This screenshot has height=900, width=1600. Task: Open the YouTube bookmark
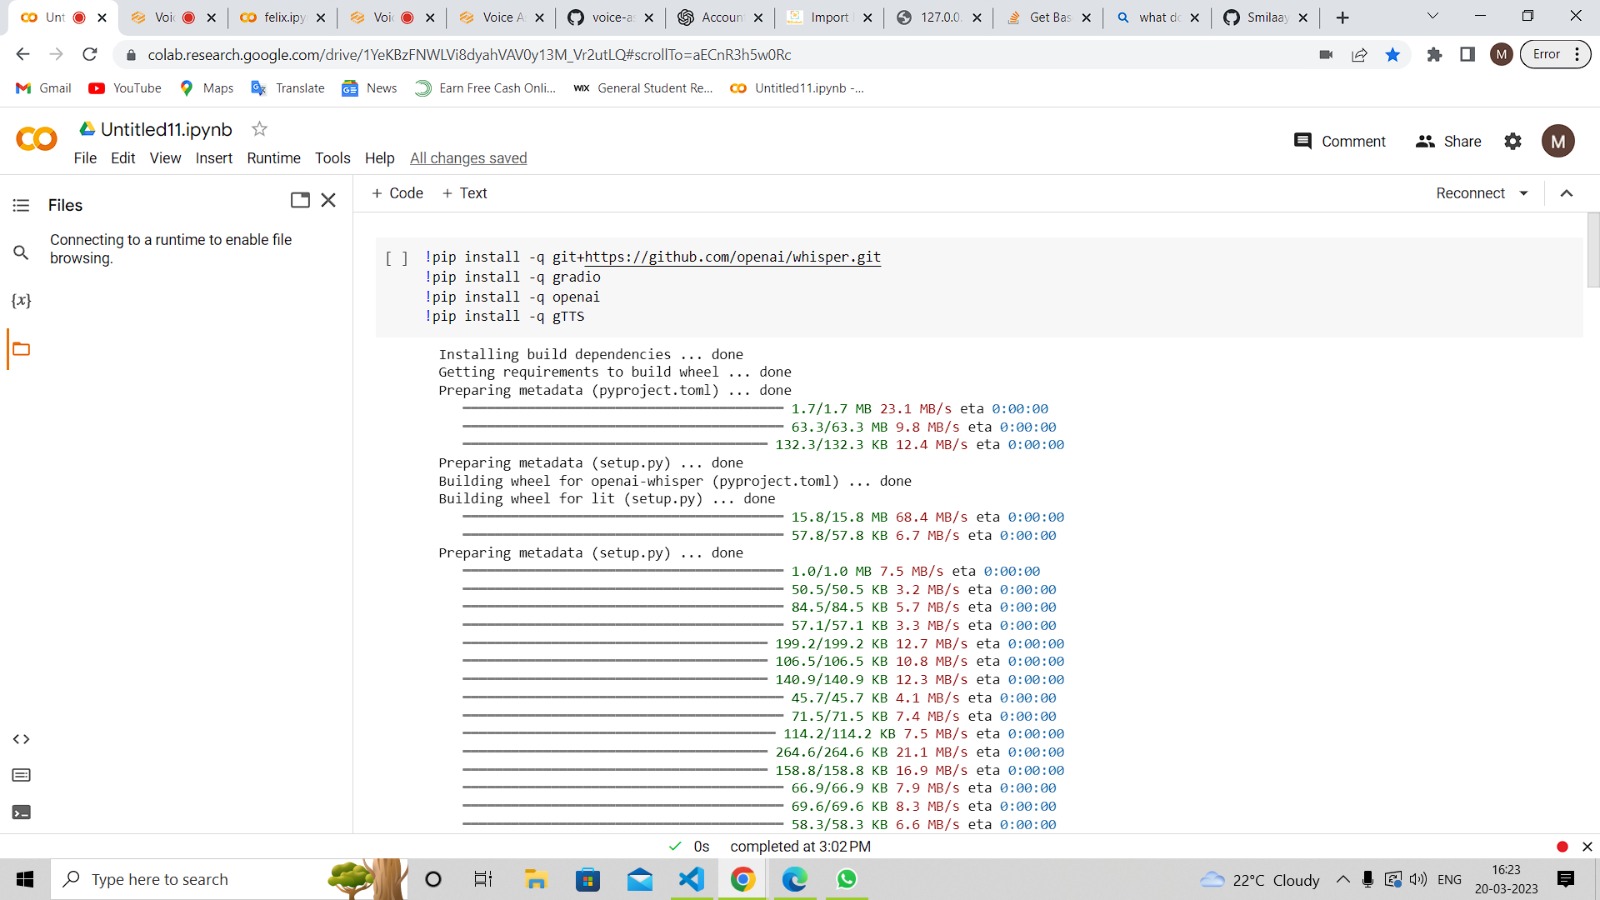point(125,88)
